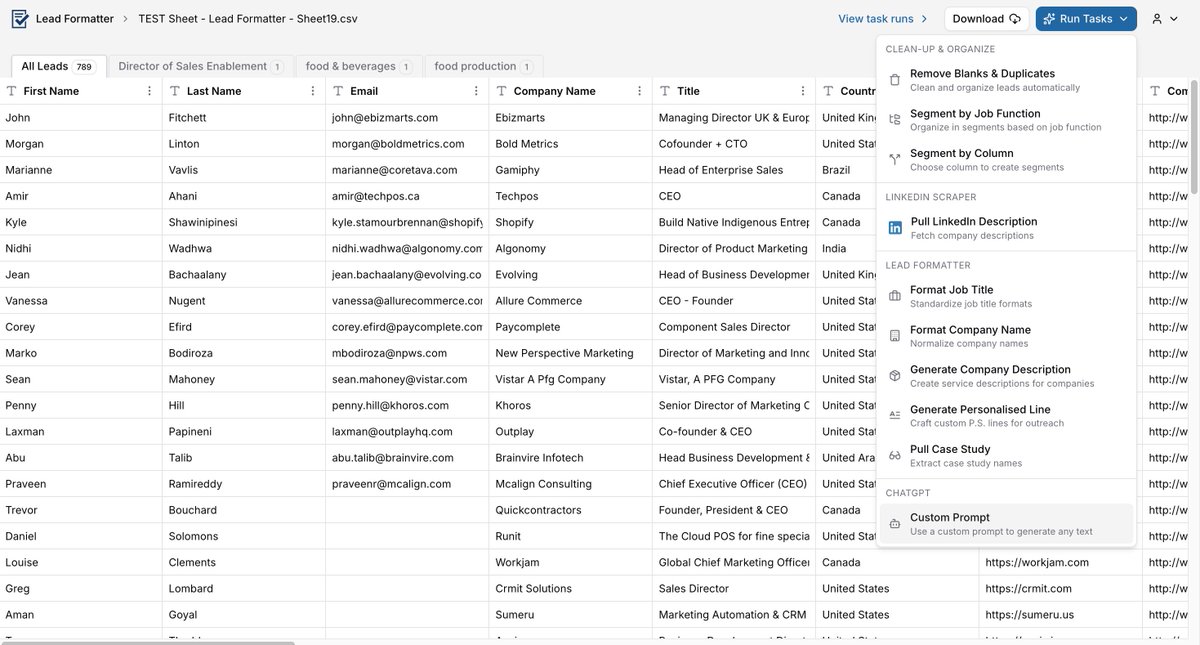Click the Download cloud icon
Screen dimensions: 1200x645
(1015, 19)
